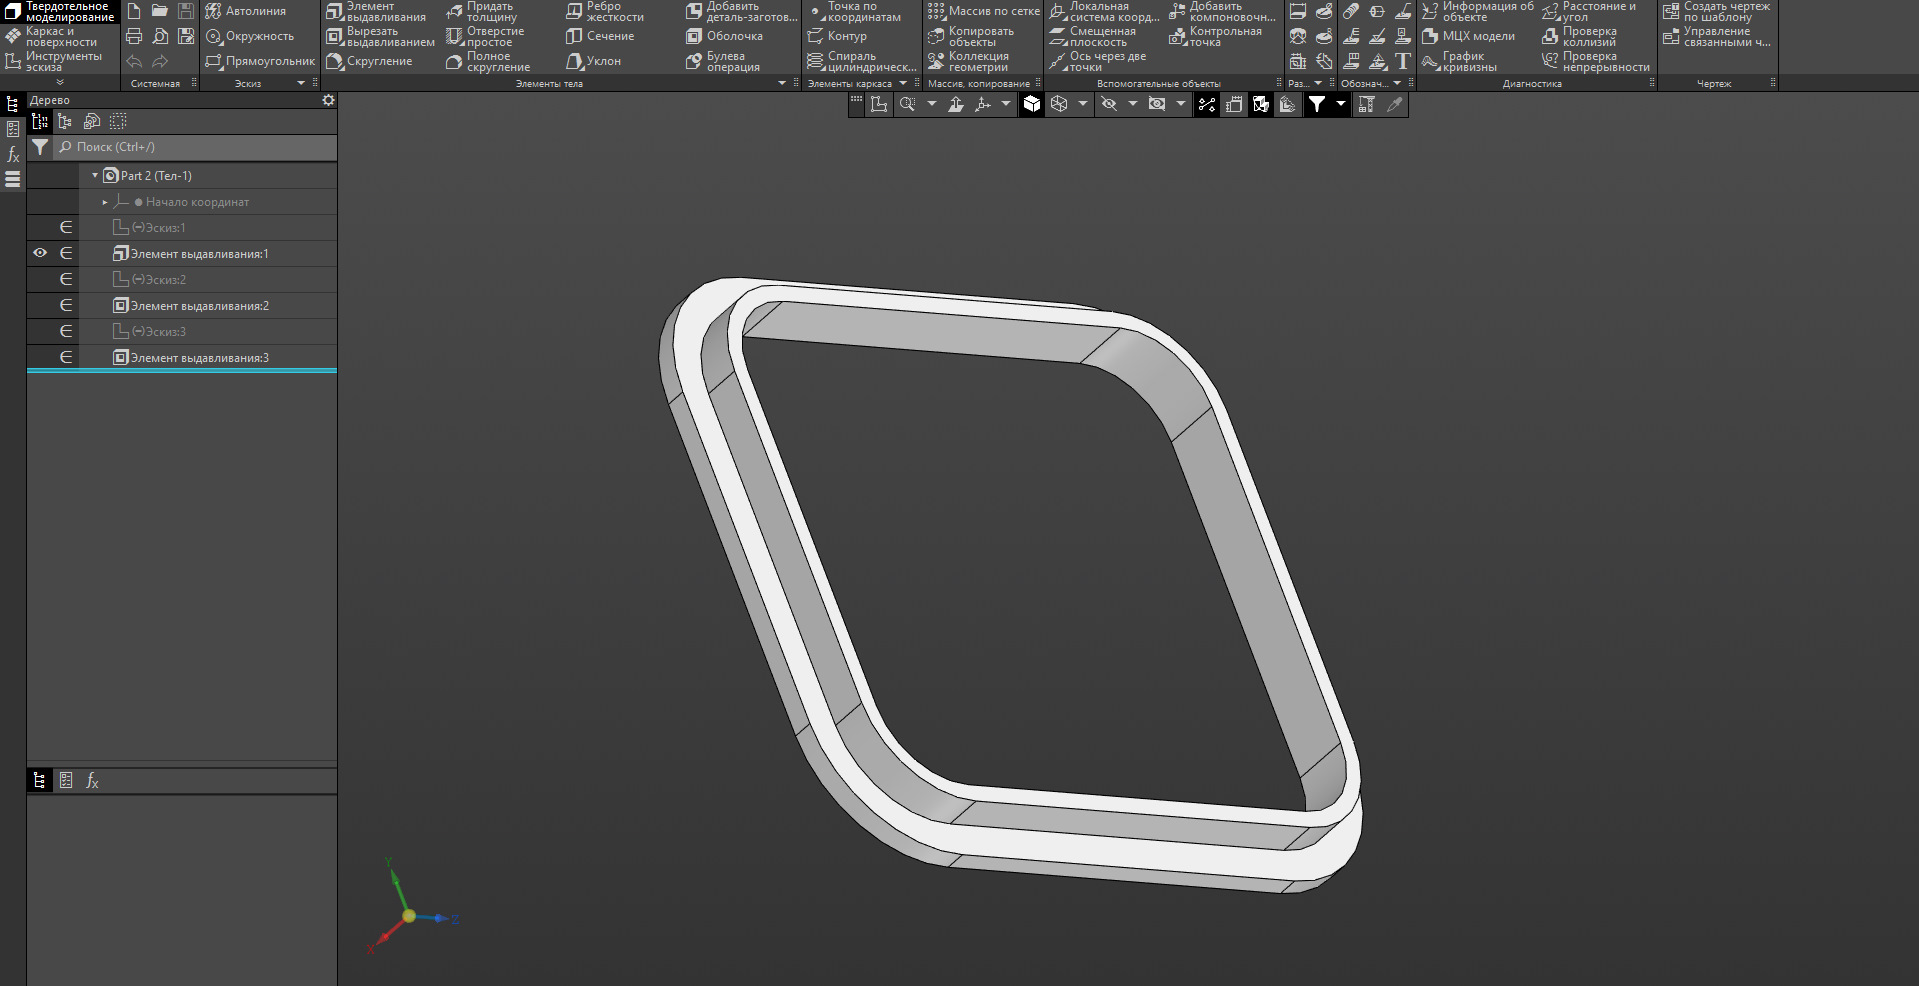Select Точка по координатам tool

(854, 11)
